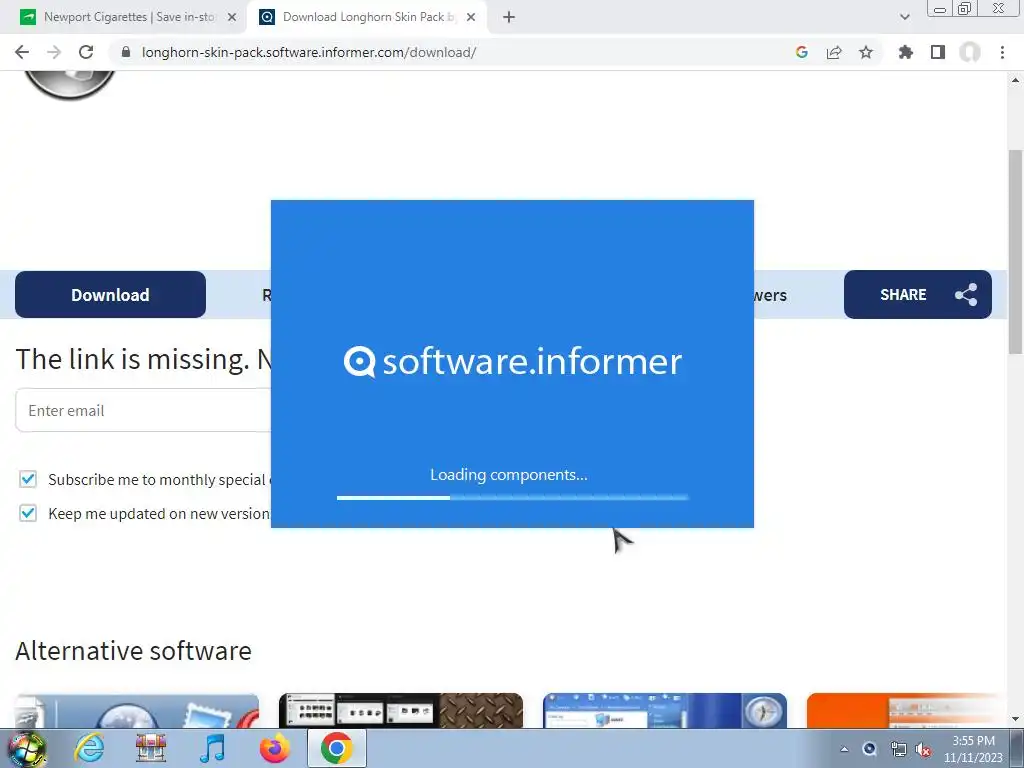This screenshot has height=768, width=1024.
Task: Open a new browser tab
Action: [509, 17]
